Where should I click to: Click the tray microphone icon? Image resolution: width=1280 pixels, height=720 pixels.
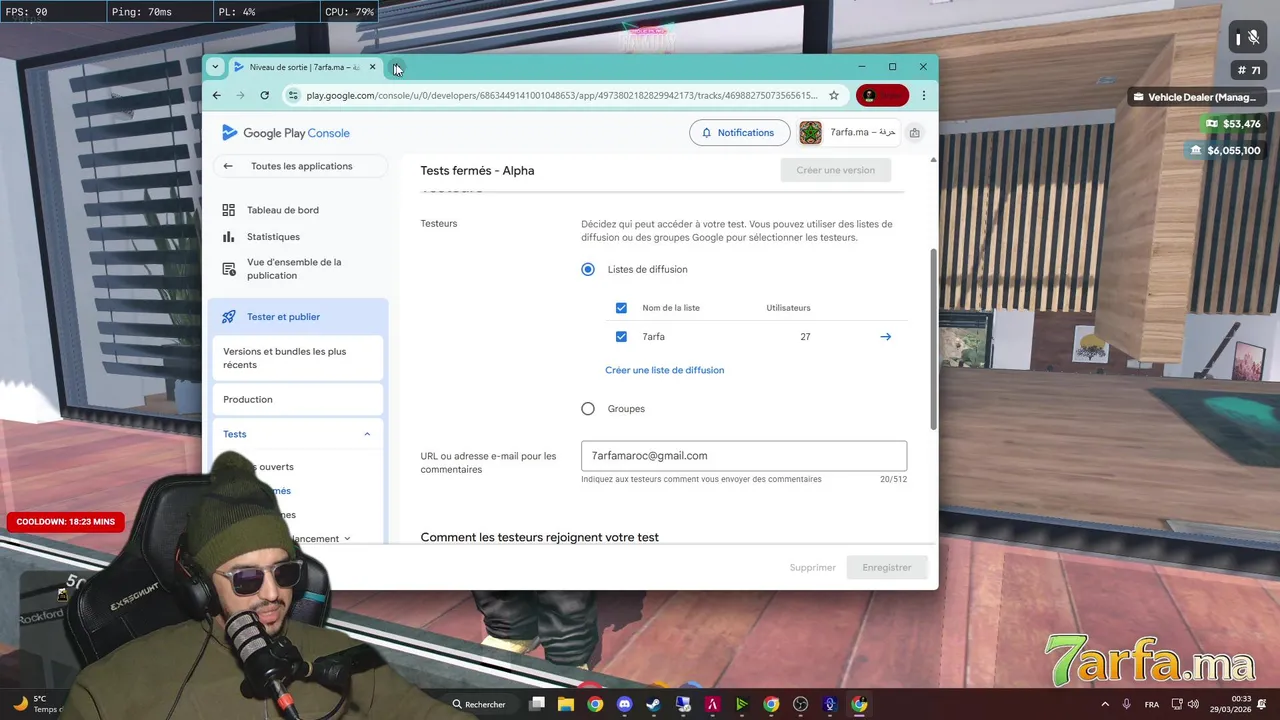(1127, 704)
